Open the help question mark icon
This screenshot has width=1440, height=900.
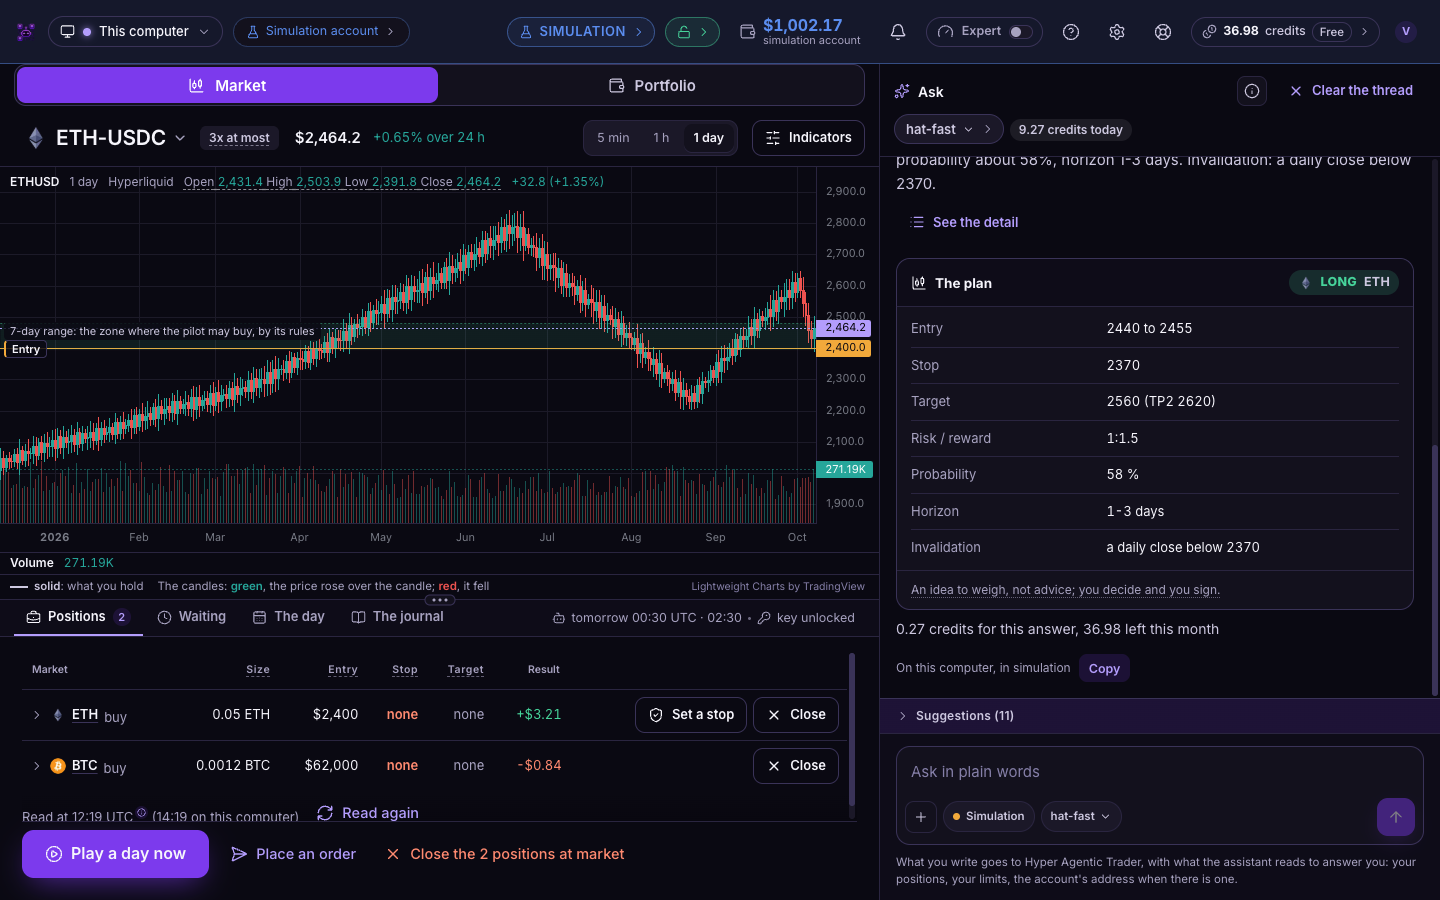pyautogui.click(x=1071, y=32)
